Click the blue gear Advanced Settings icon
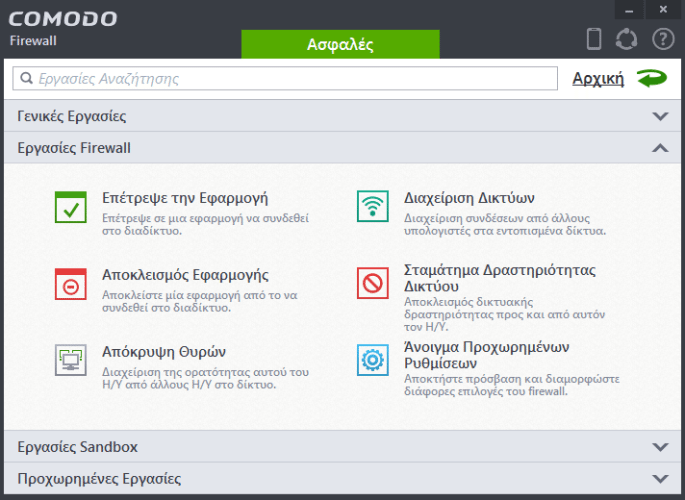This screenshot has height=500, width=685. (373, 360)
